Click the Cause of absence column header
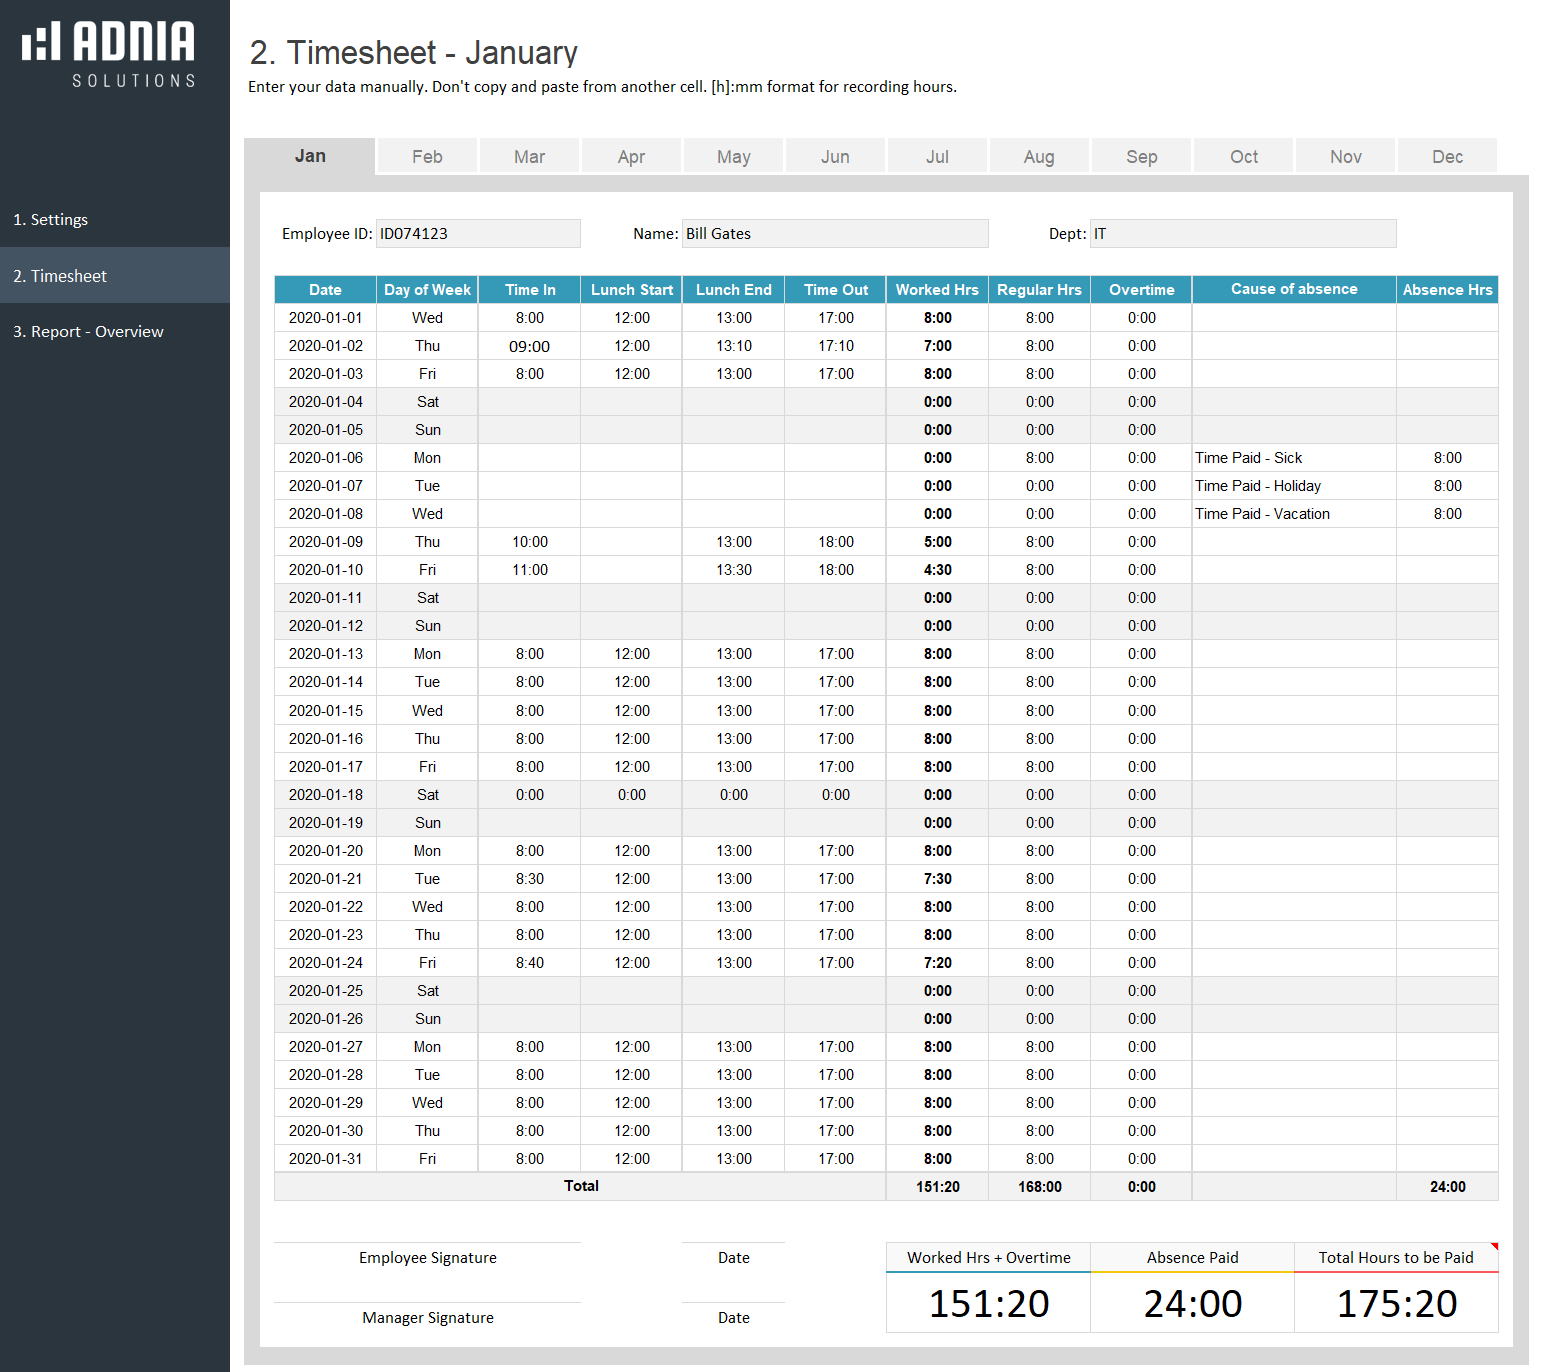Viewport: 1547px width, 1372px height. tap(1294, 289)
